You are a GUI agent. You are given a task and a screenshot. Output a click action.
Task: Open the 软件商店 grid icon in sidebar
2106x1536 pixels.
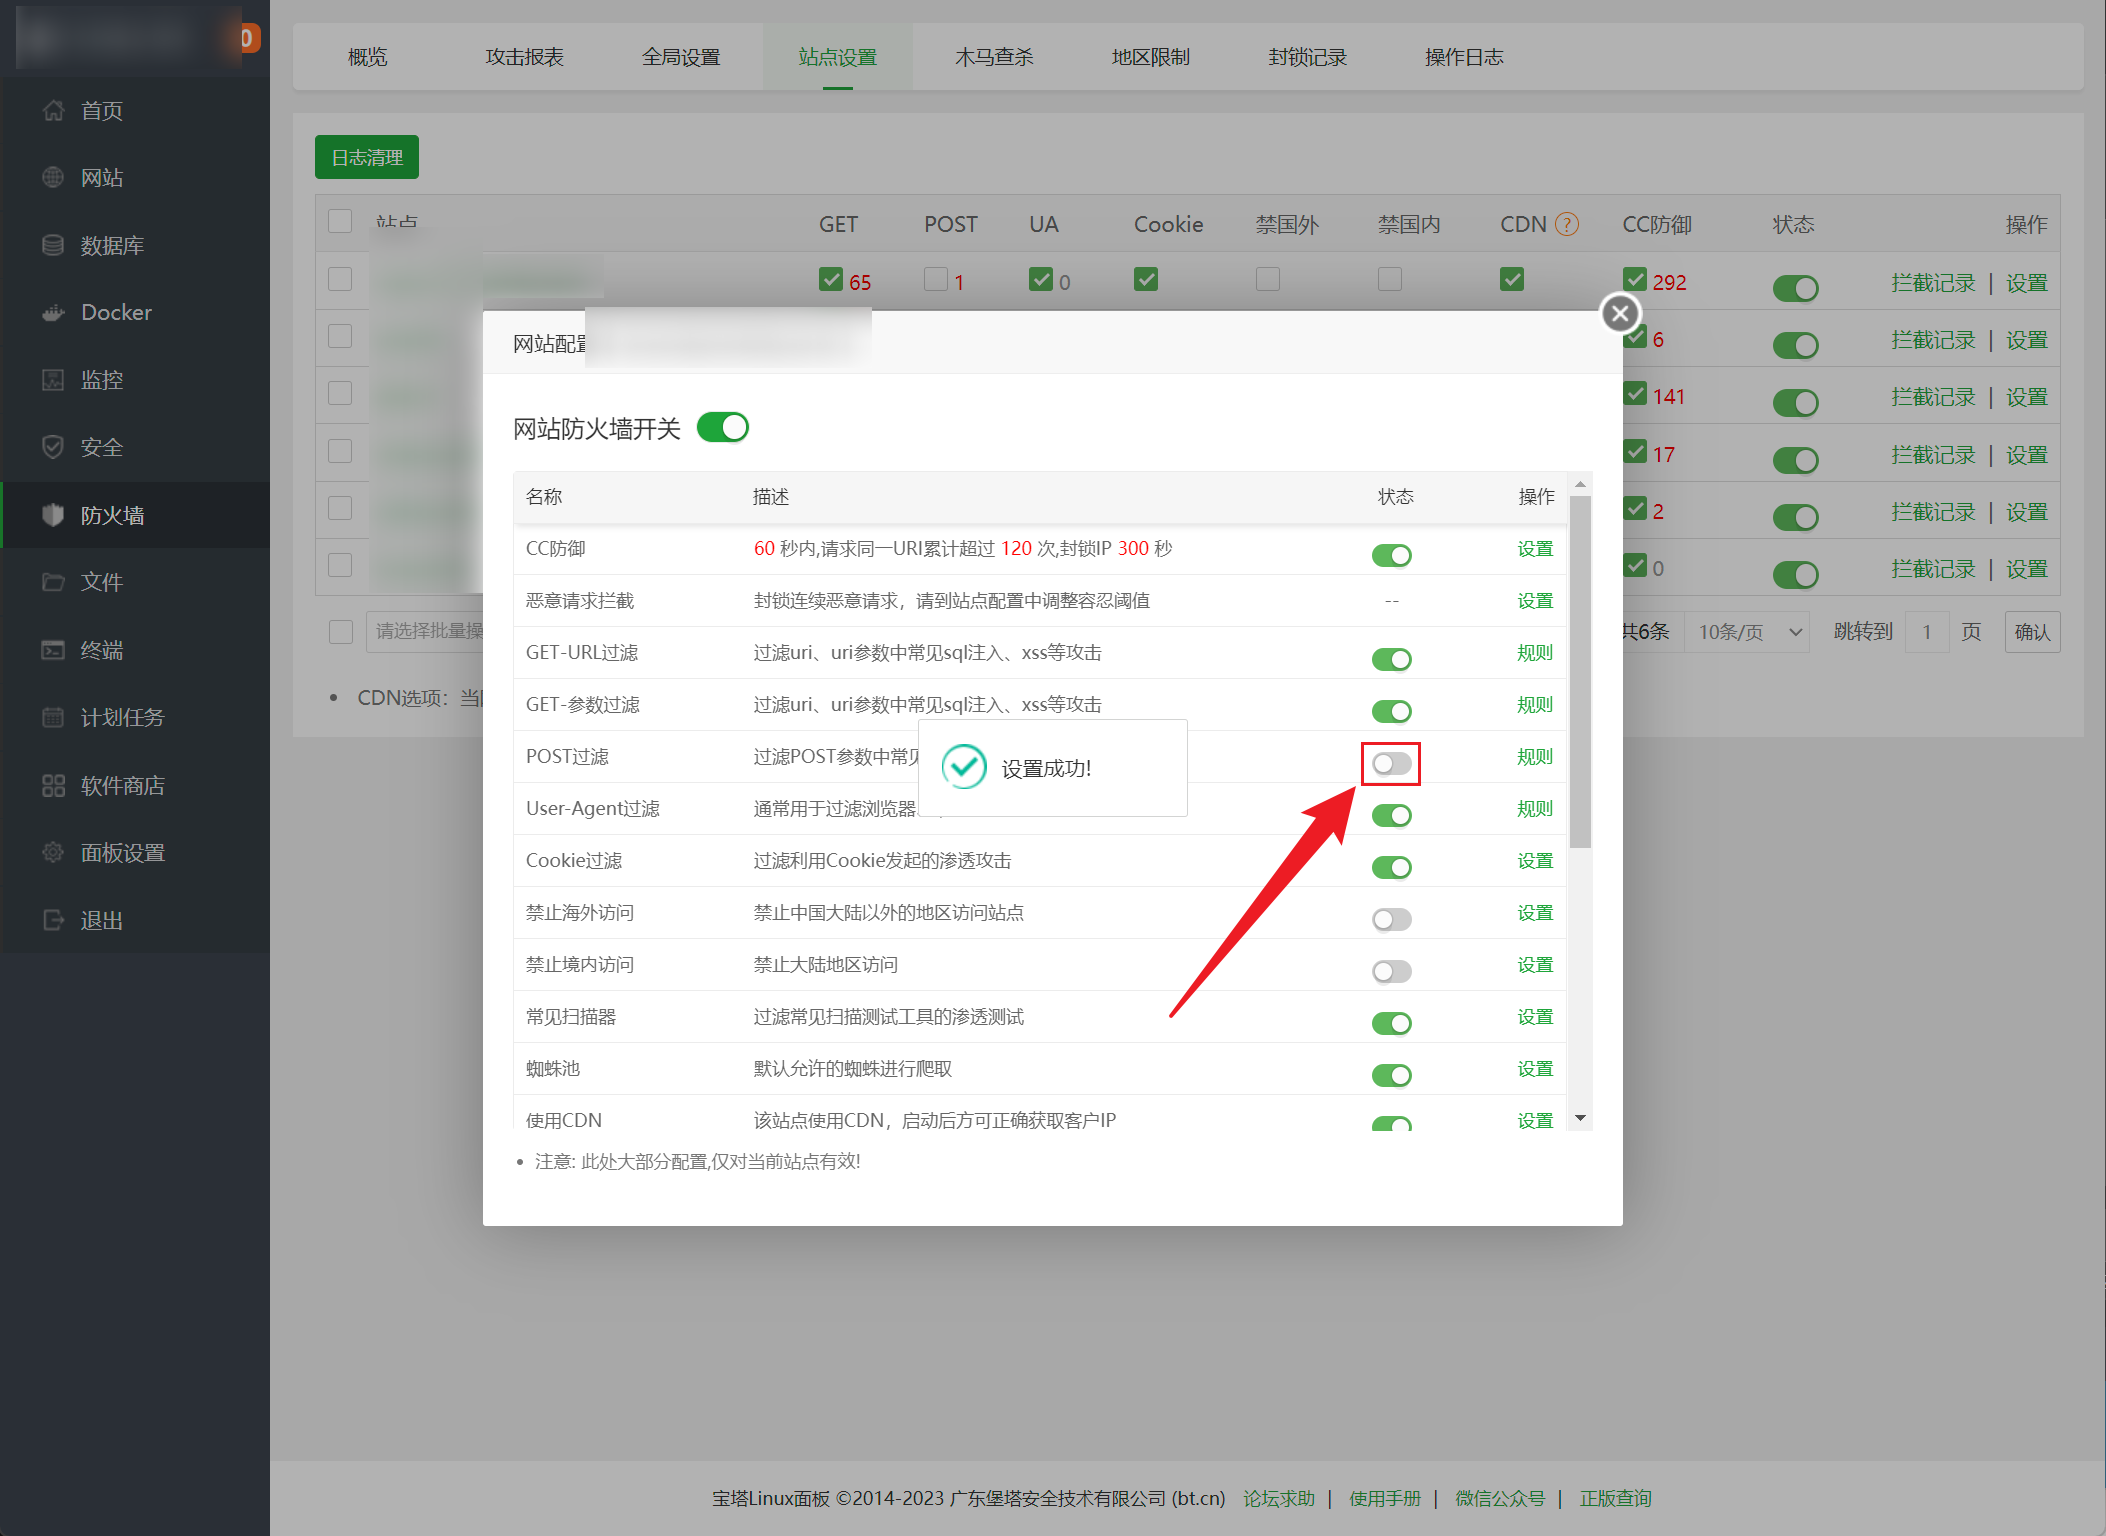(x=53, y=785)
